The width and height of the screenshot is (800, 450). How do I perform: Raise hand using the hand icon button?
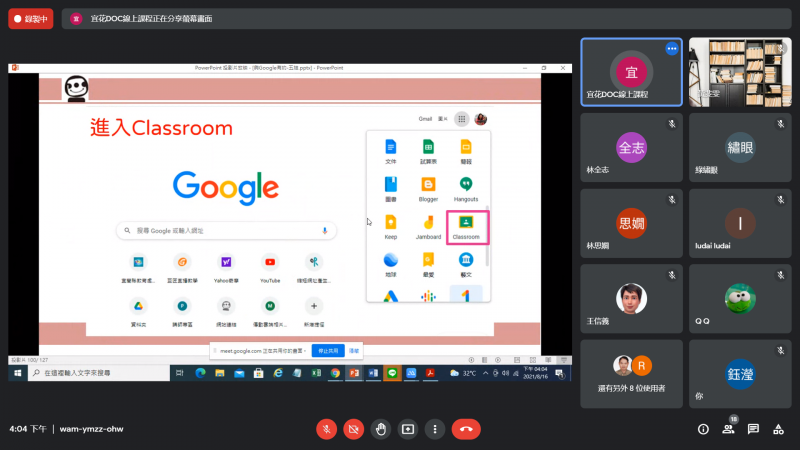pos(381,429)
